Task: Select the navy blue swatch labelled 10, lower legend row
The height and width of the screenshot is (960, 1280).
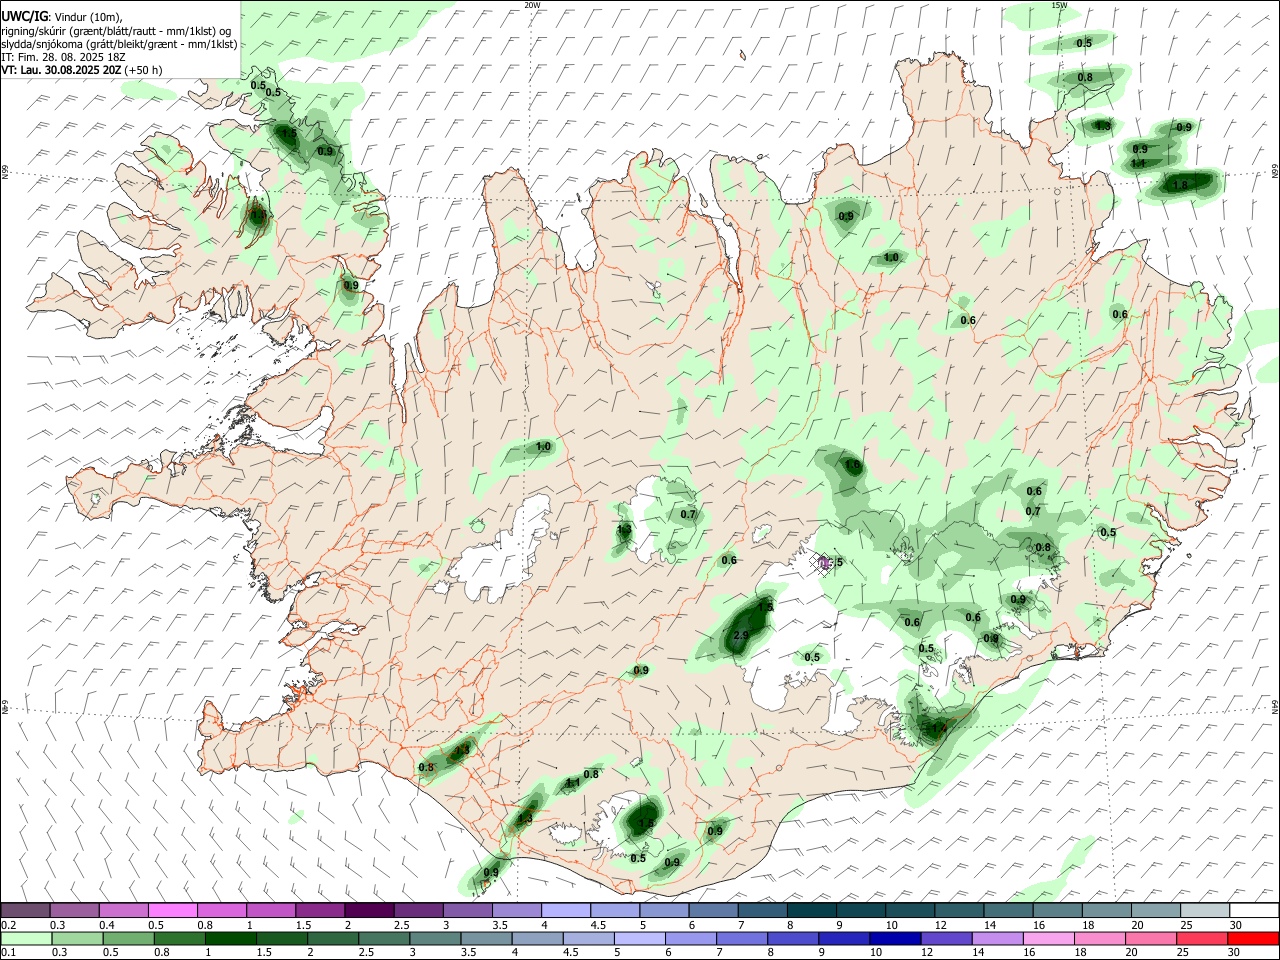Action: point(893,938)
